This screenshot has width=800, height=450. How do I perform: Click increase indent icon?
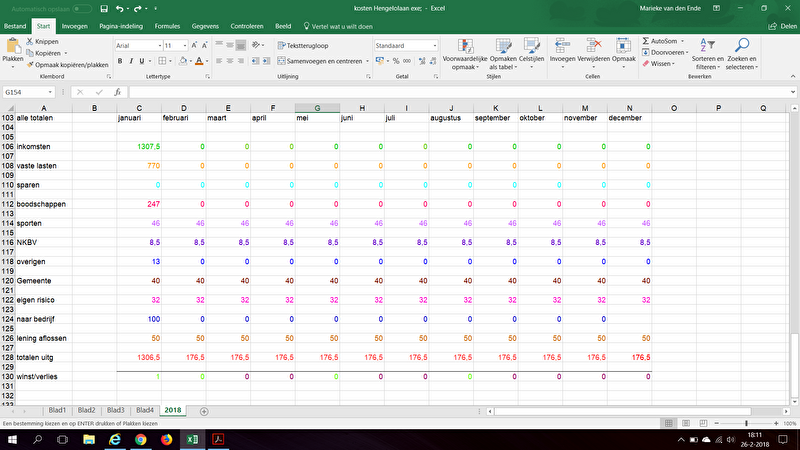(266, 61)
